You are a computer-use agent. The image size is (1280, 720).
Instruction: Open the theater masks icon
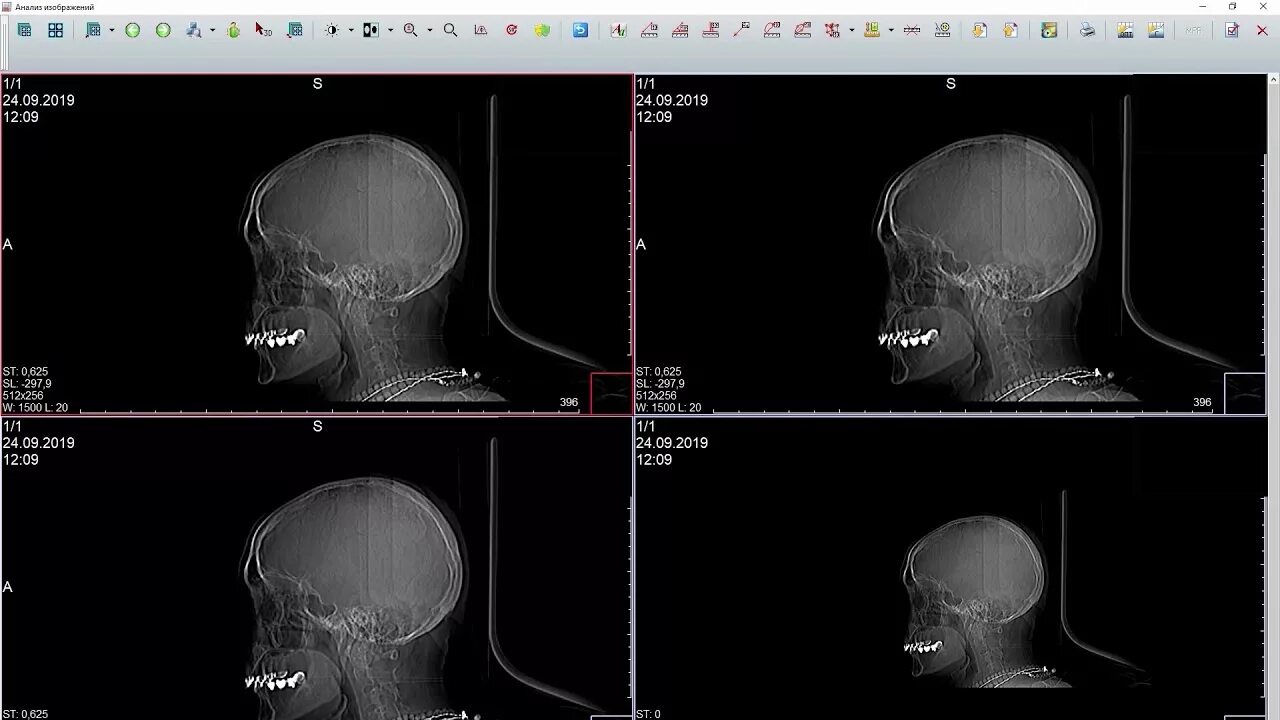542,30
